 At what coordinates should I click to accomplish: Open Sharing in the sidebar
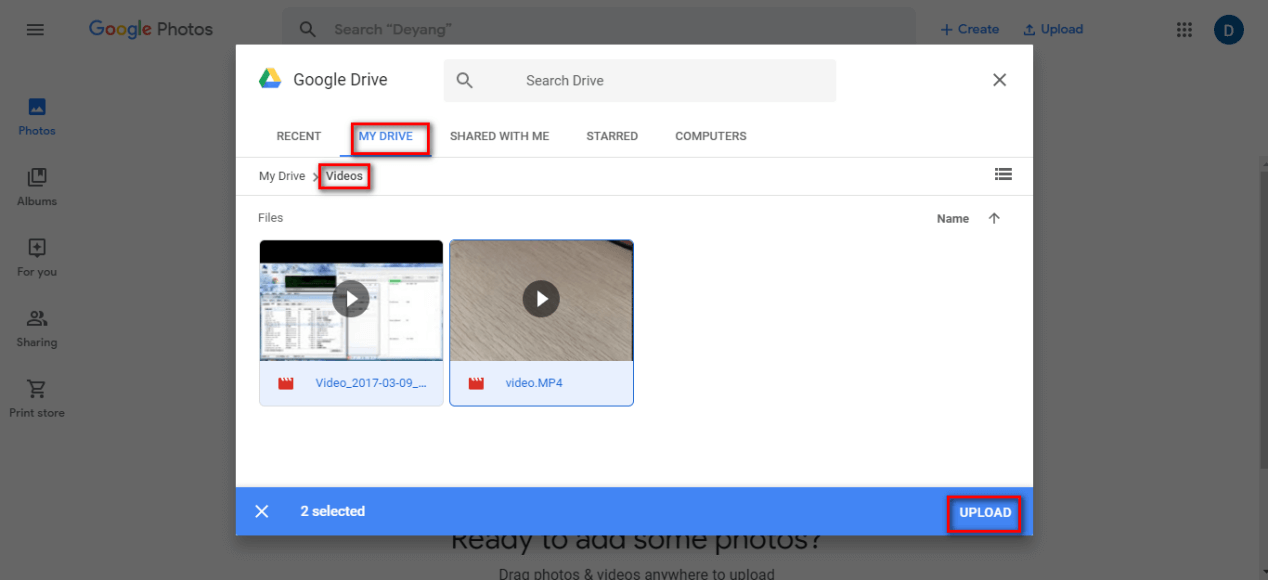(x=37, y=328)
